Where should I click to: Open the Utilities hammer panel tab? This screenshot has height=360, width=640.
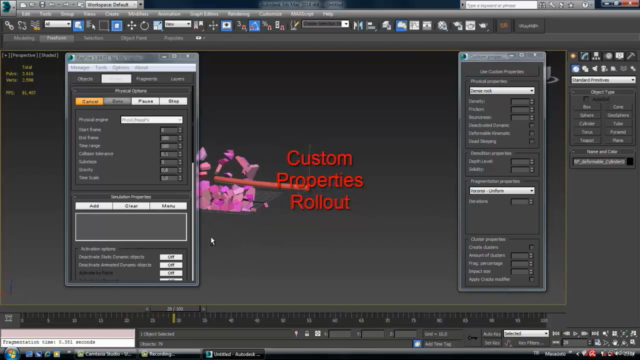click(631, 56)
